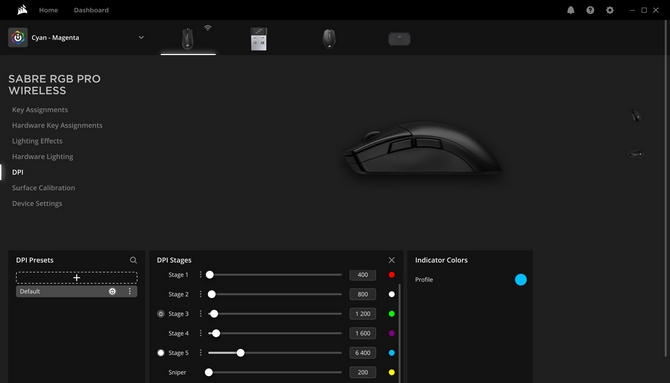The height and width of the screenshot is (383, 670).
Task: Click the Stage 1 DPI slider handle
Action: 210,275
